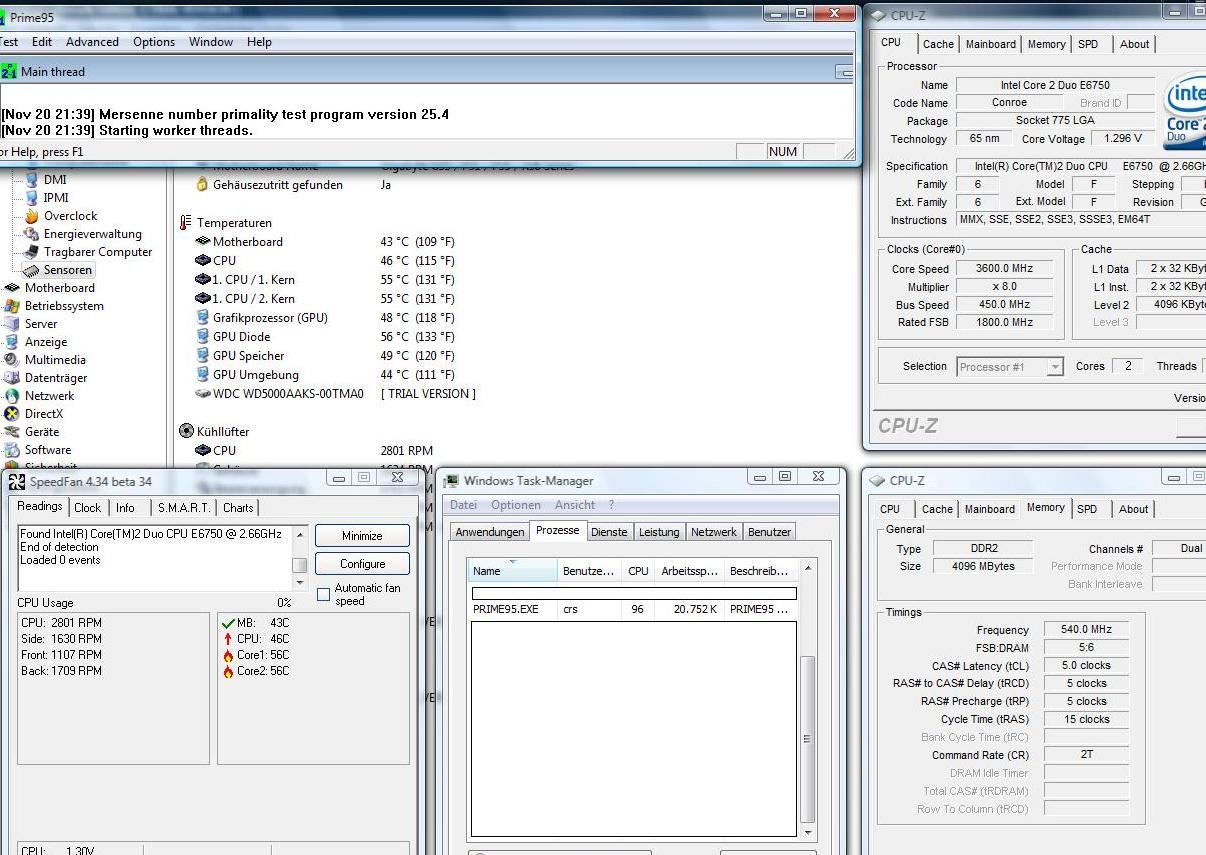Switch to SPD tab in upper CPU-Z
Image resolution: width=1206 pixels, height=855 pixels.
click(x=1088, y=44)
